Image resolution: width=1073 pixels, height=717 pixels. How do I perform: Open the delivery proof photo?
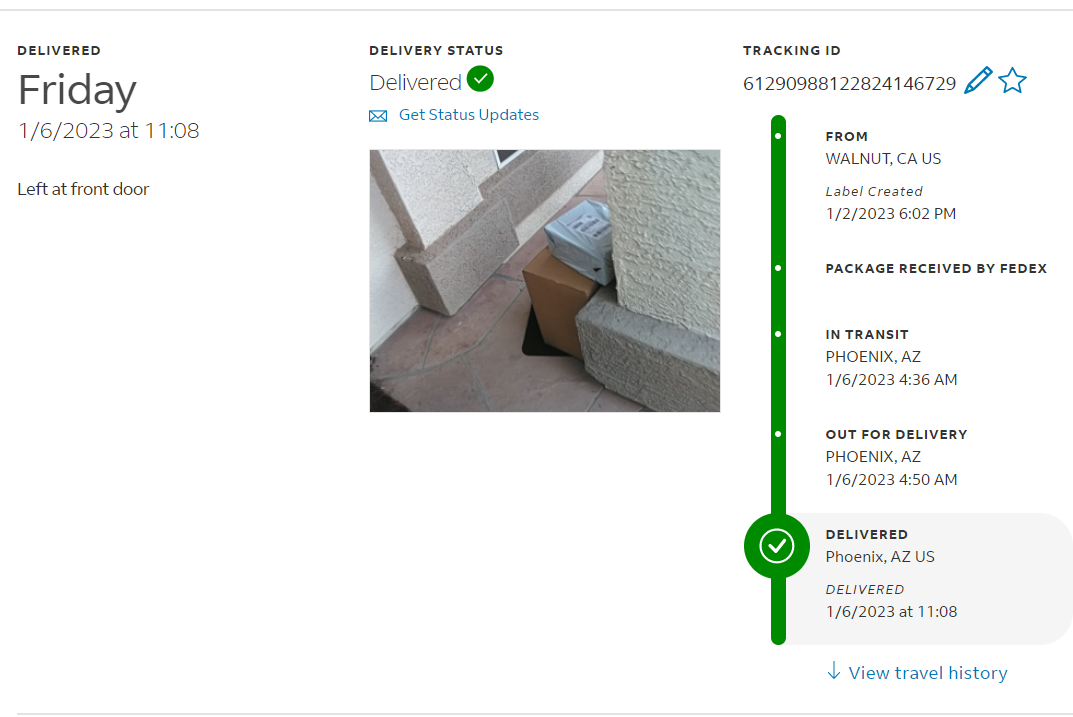pos(545,281)
